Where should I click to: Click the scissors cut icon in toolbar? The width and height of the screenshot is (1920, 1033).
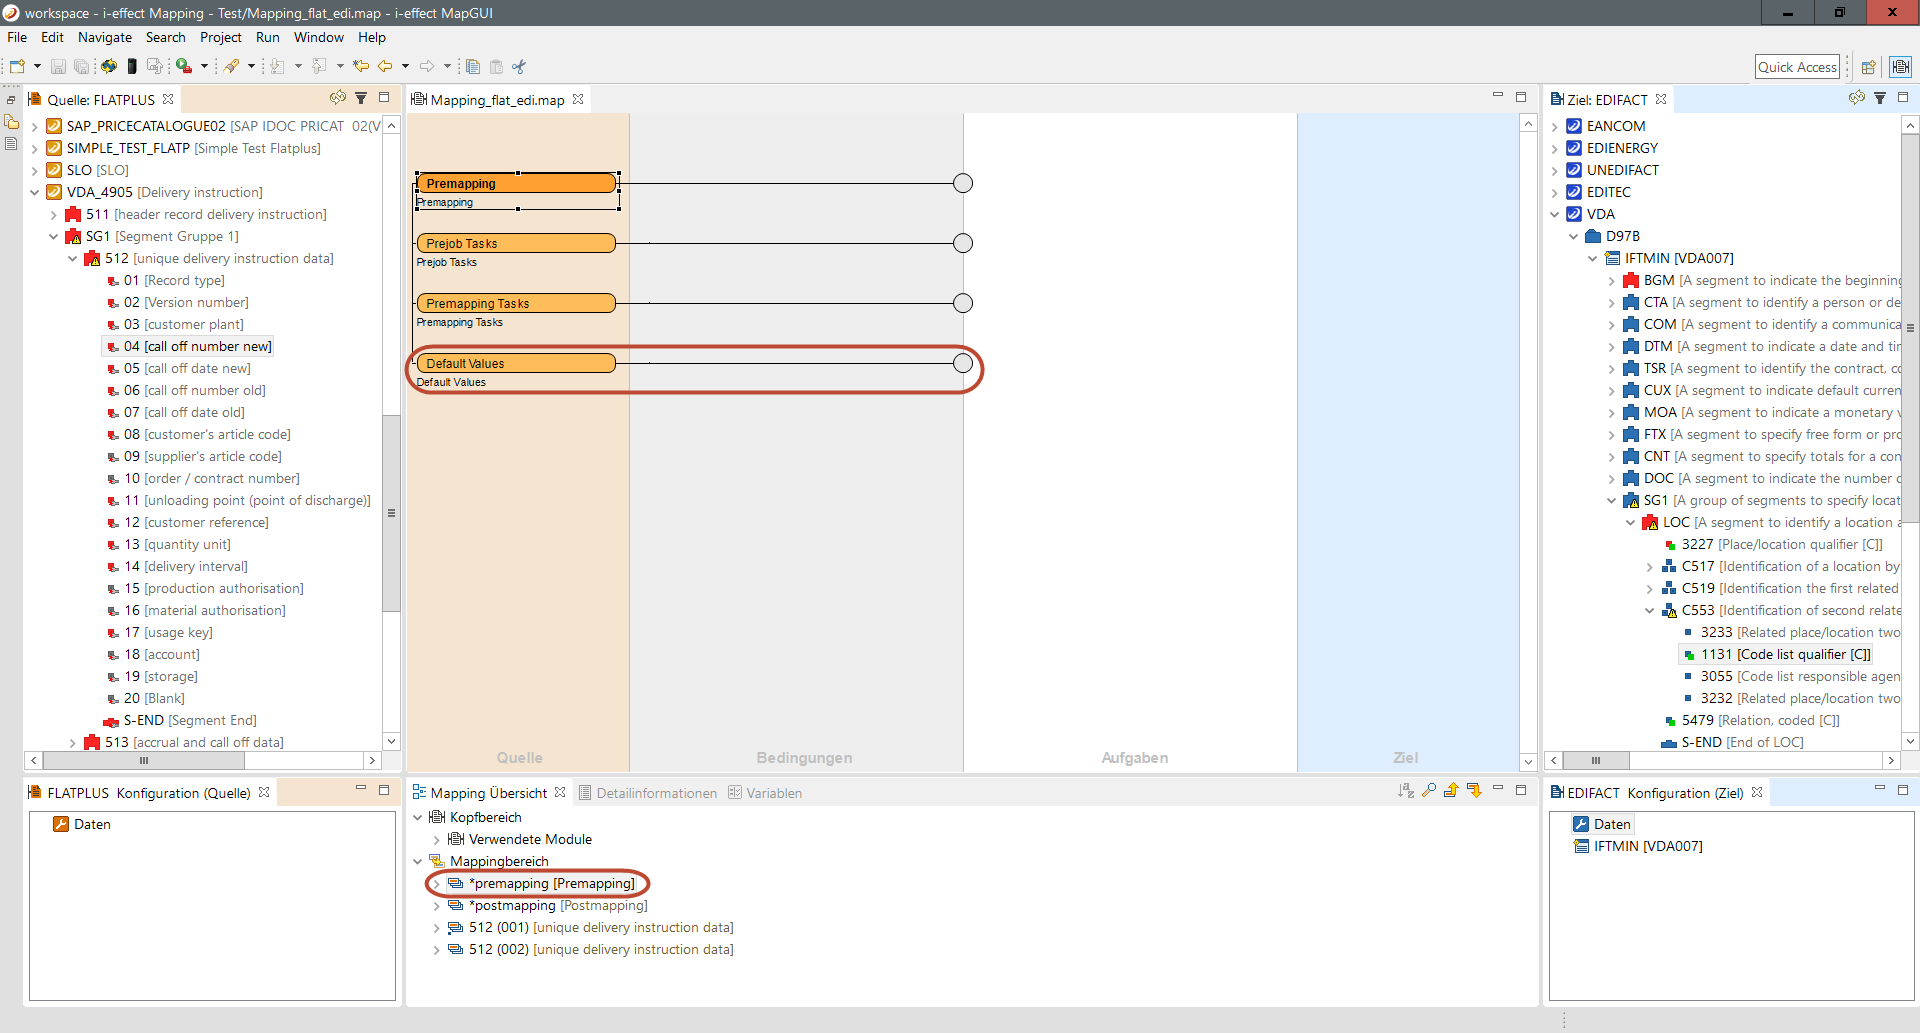tap(518, 67)
